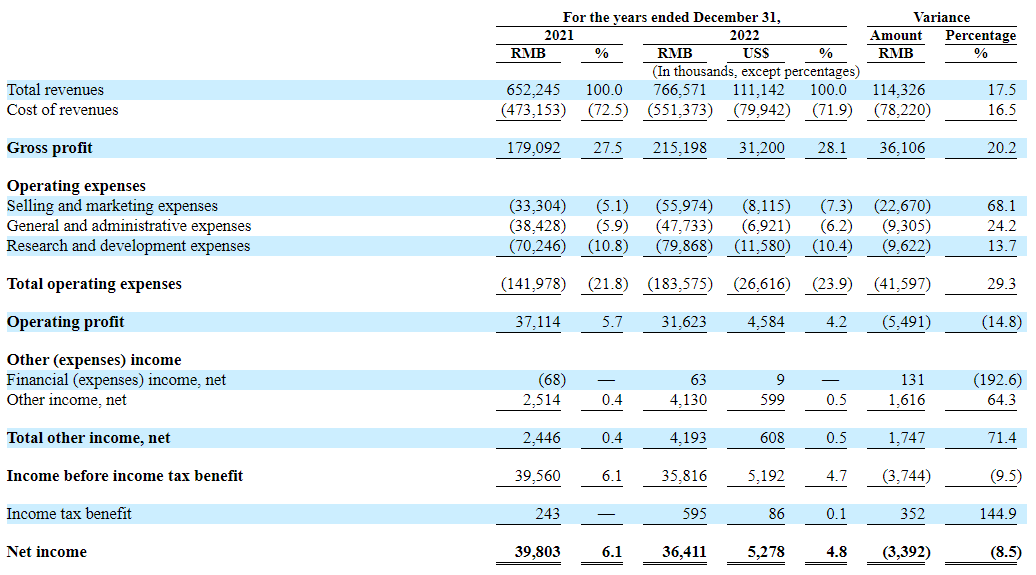Select the Operating expenses section heading
1036x575 pixels.
76,186
